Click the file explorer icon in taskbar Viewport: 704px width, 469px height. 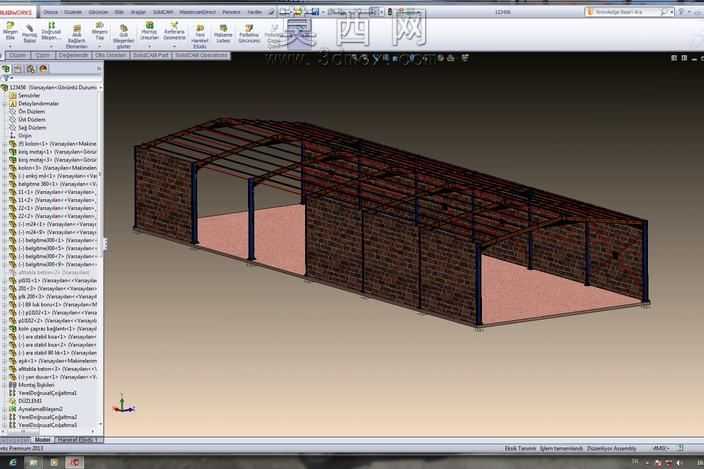tap(34, 462)
